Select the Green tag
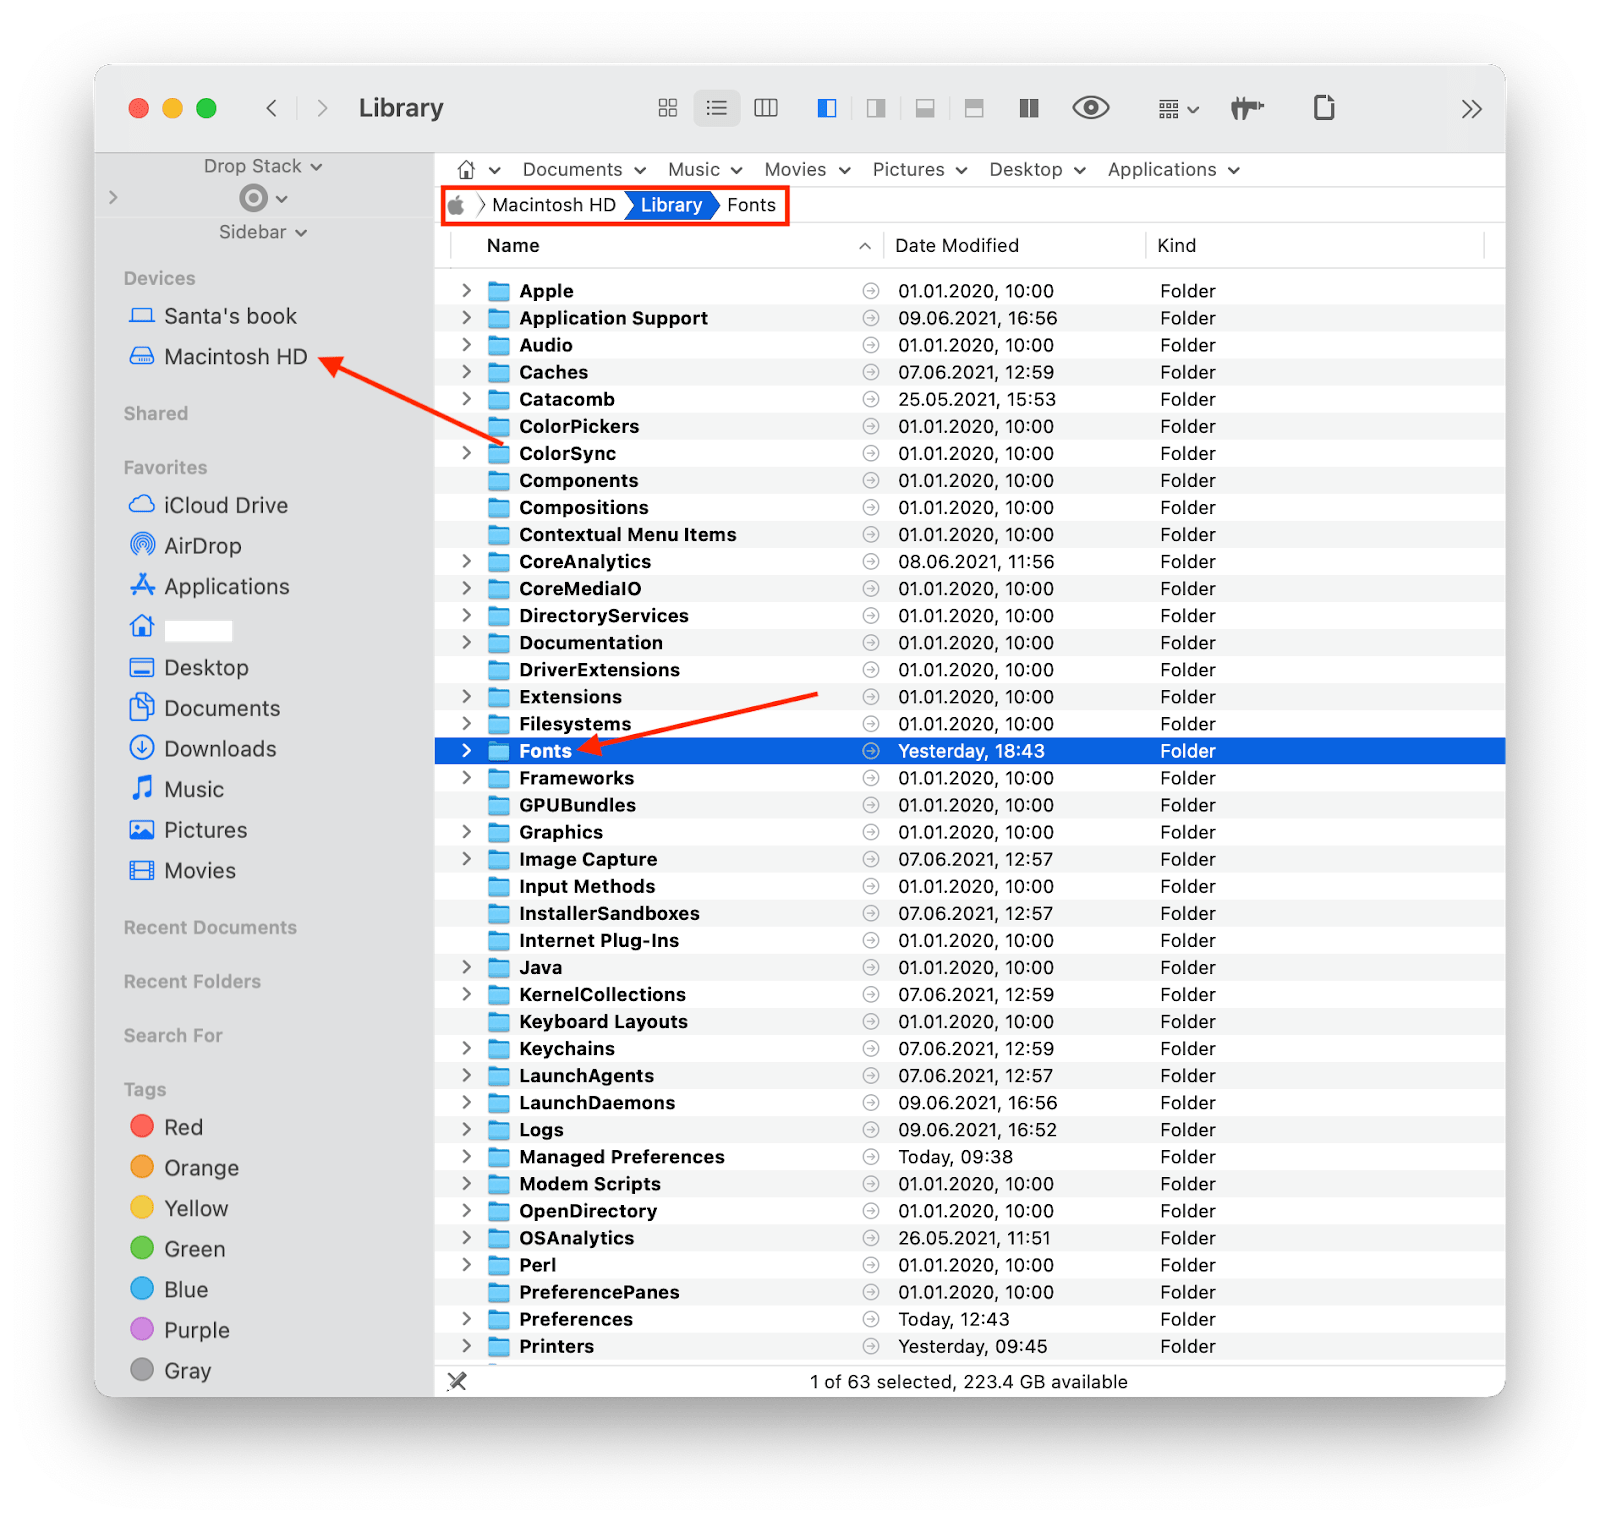1600x1522 pixels. [177, 1249]
